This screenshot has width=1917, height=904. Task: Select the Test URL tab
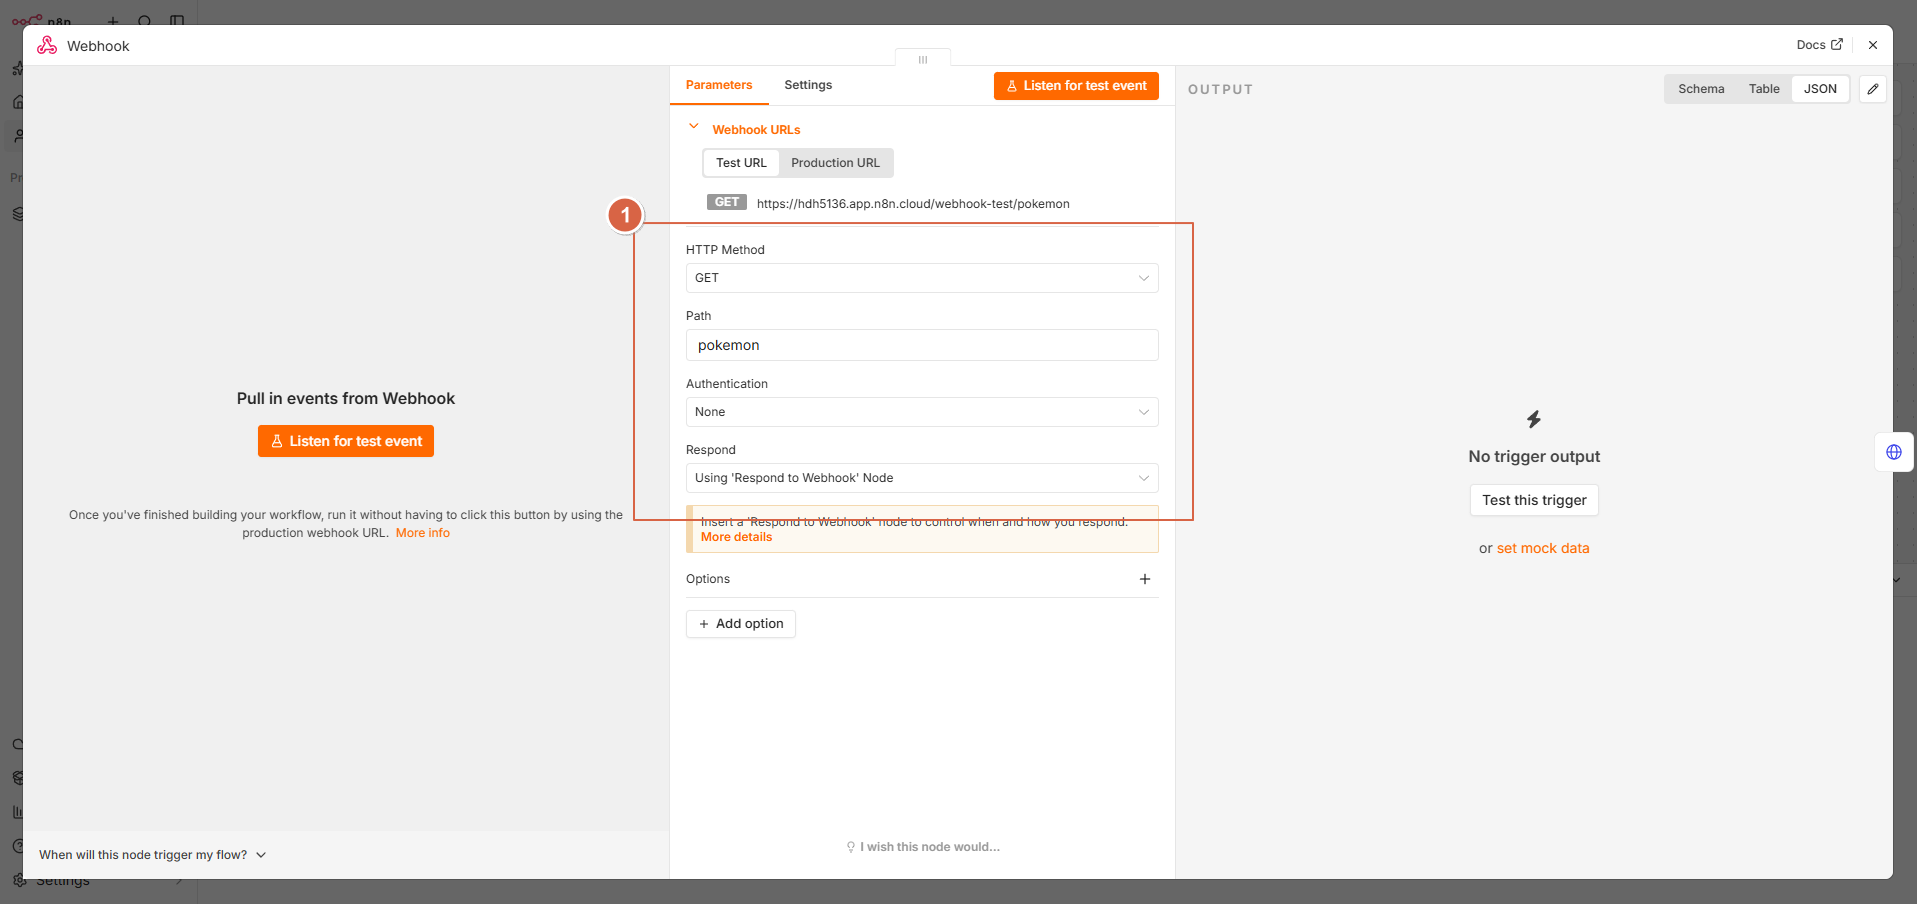click(741, 163)
